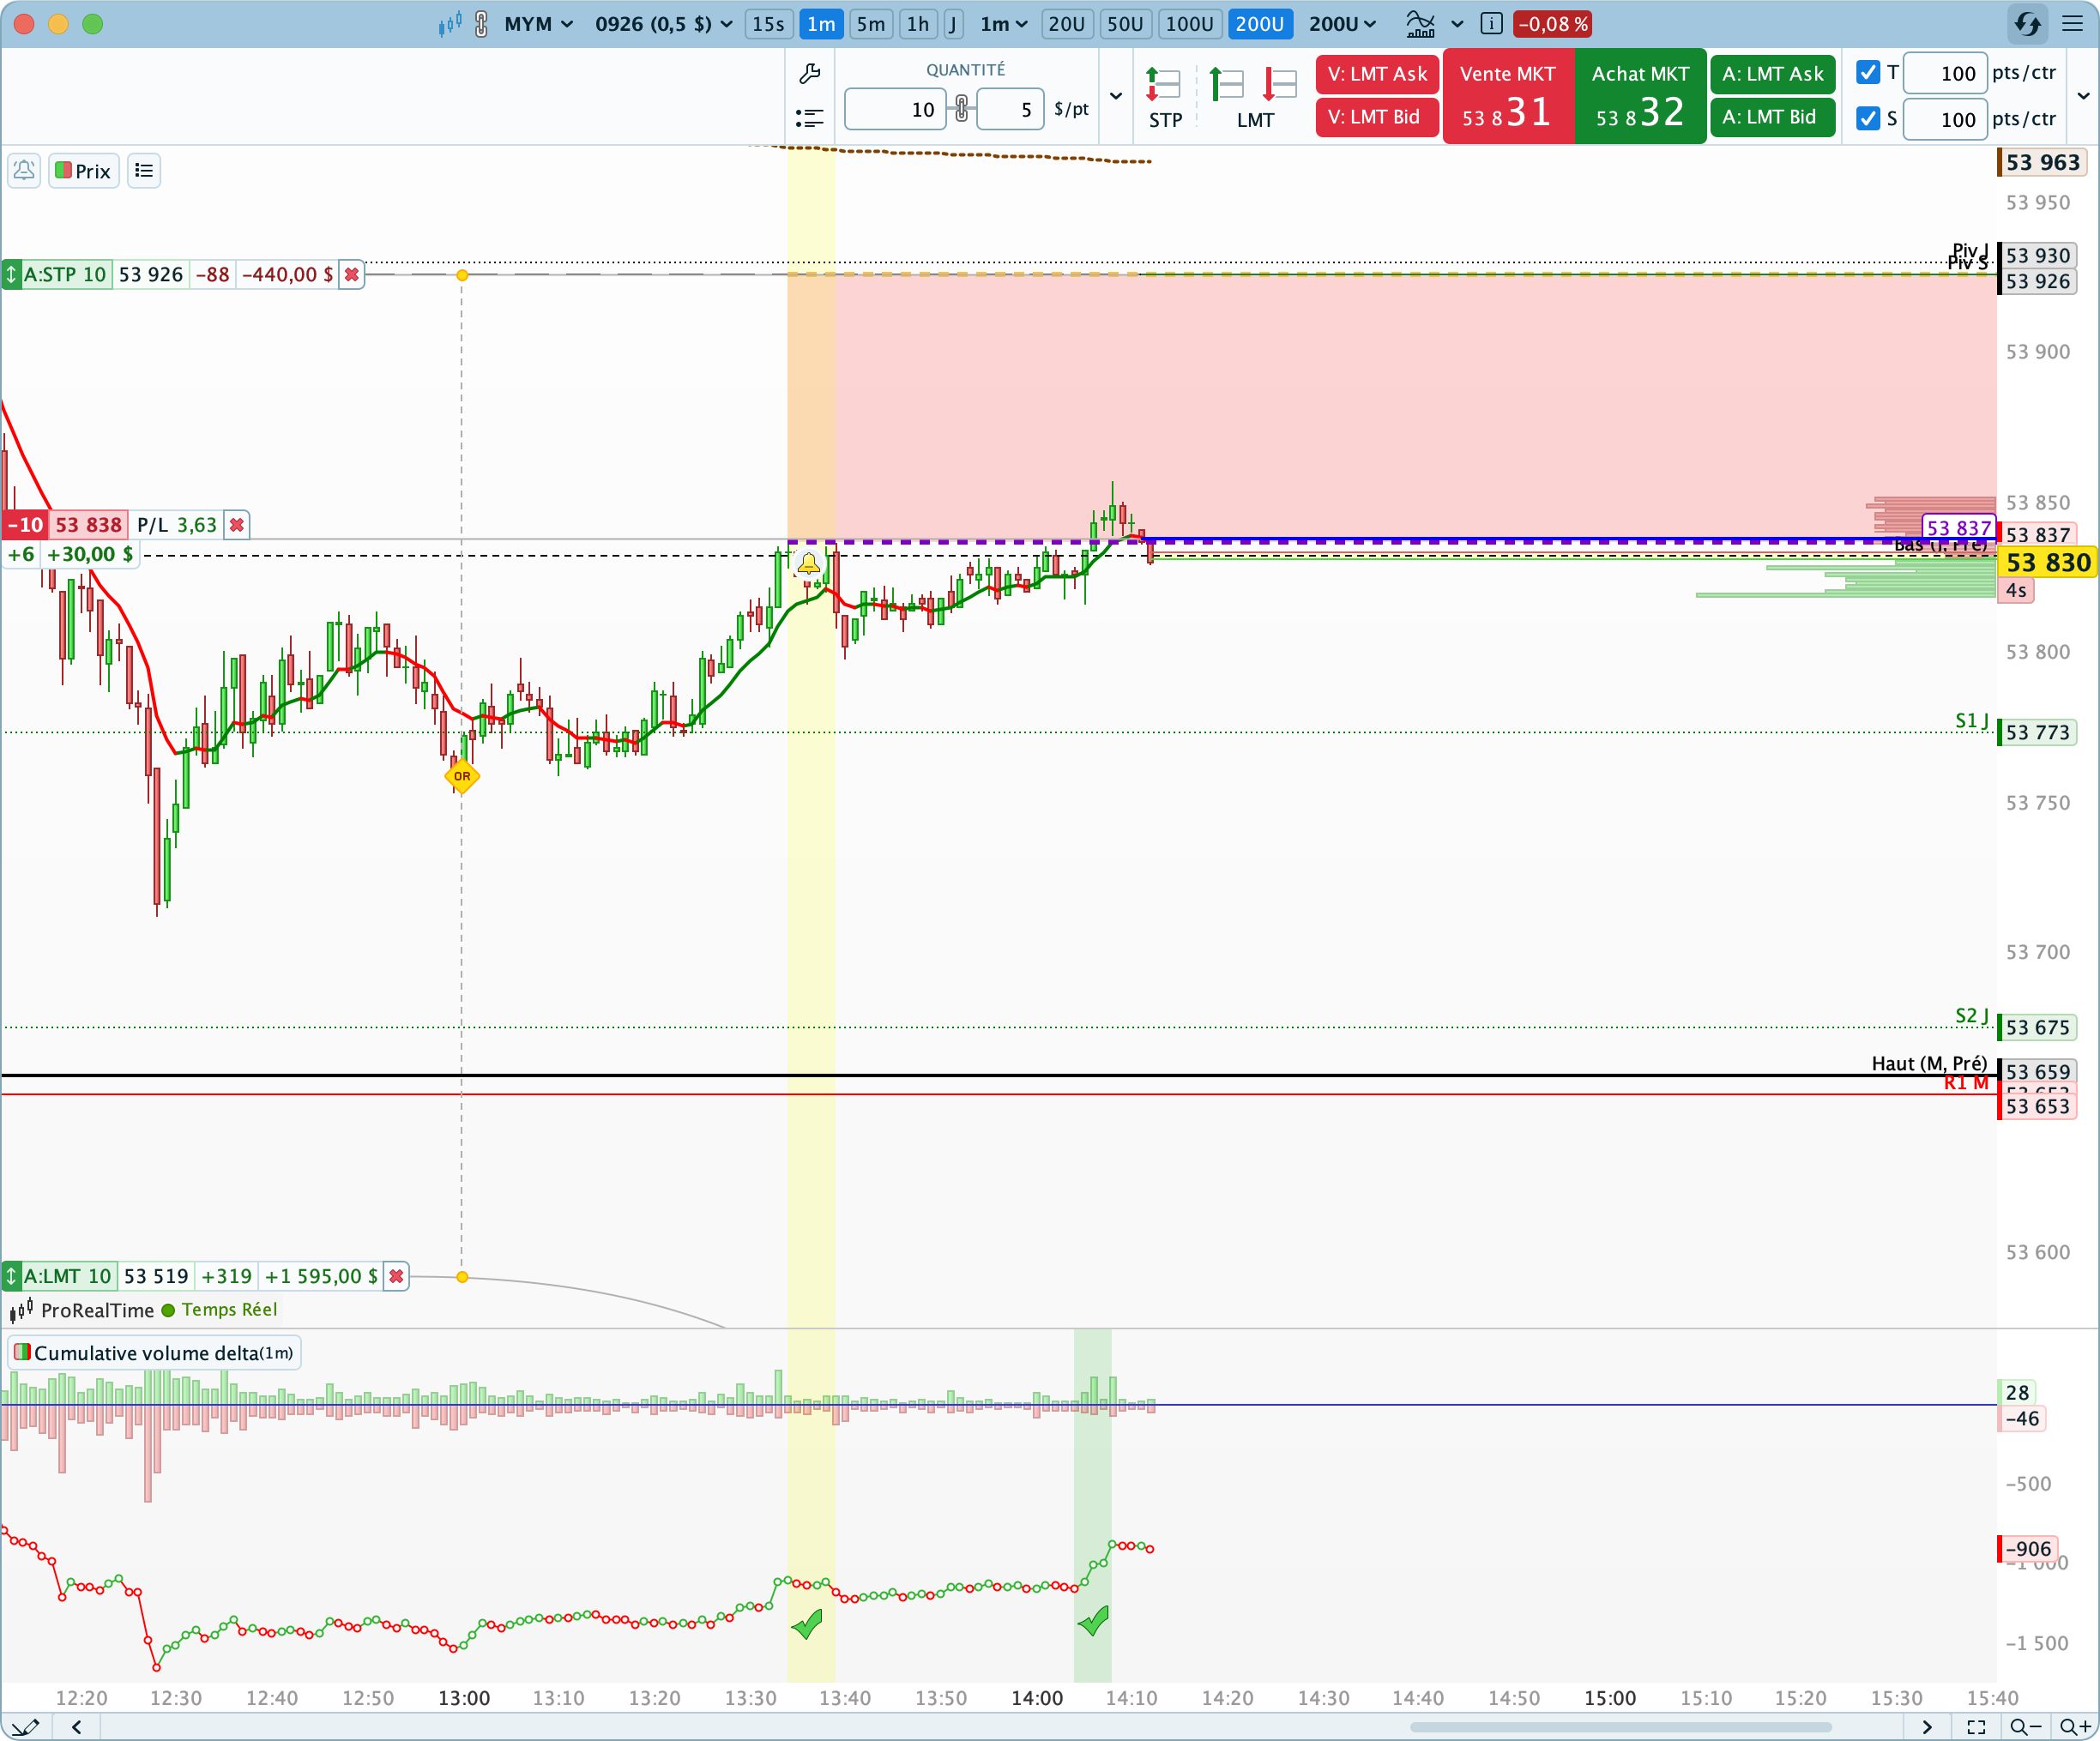The width and height of the screenshot is (2100, 1741).
Task: Edit the $/pt field showing 5
Action: [1010, 109]
